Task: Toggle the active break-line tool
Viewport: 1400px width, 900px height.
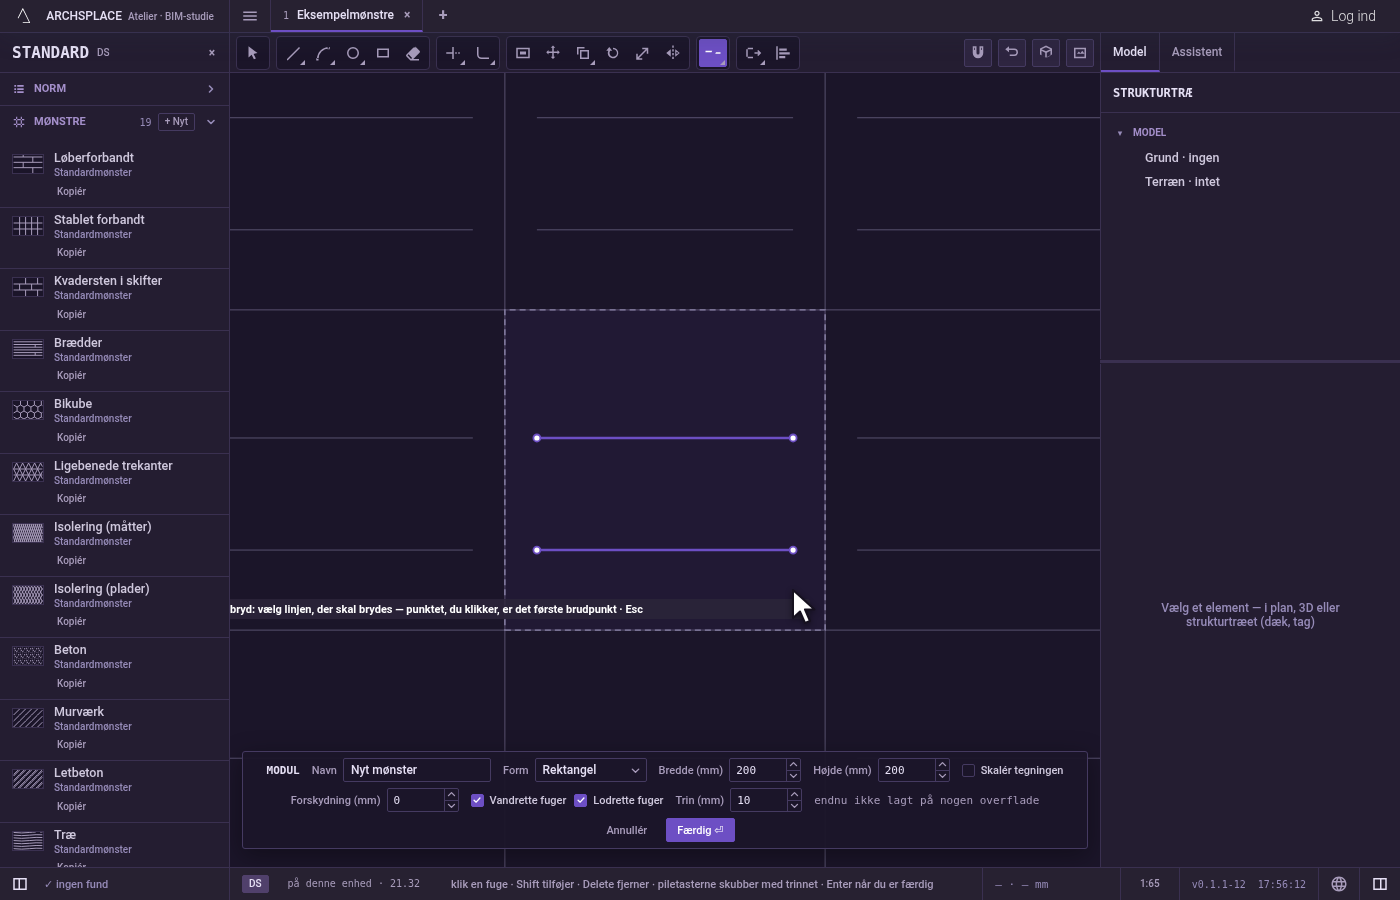Action: [x=713, y=53]
